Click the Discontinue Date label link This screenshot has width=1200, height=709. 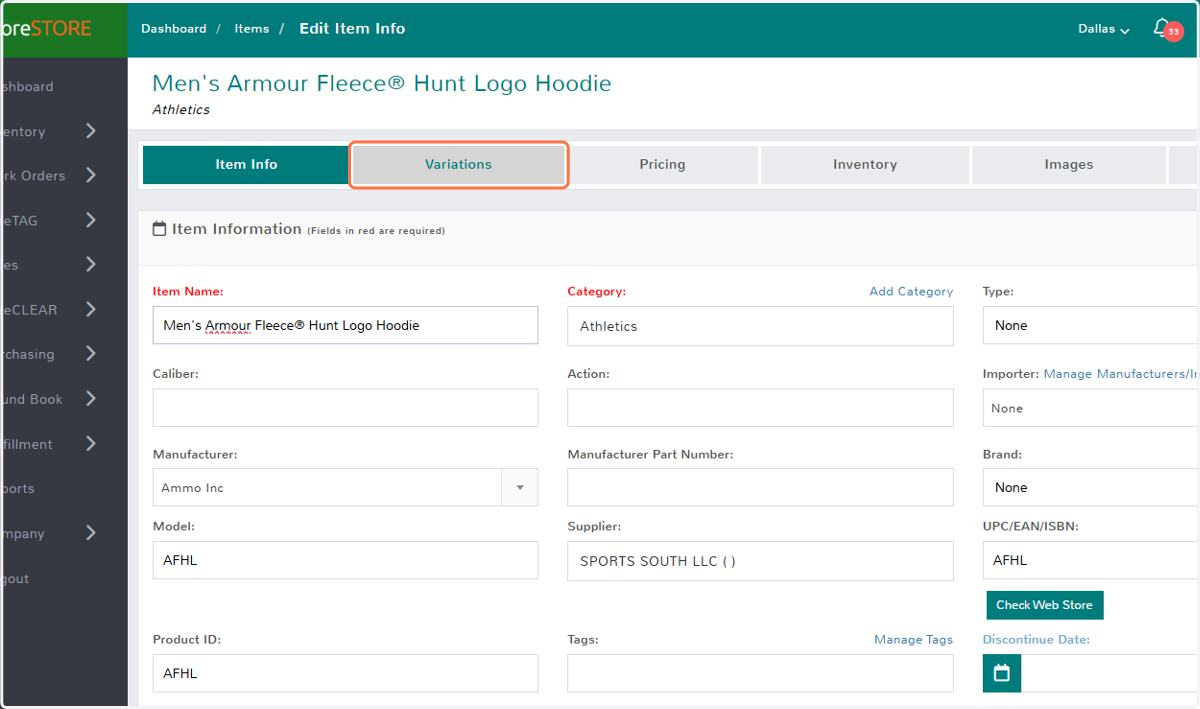point(1036,640)
